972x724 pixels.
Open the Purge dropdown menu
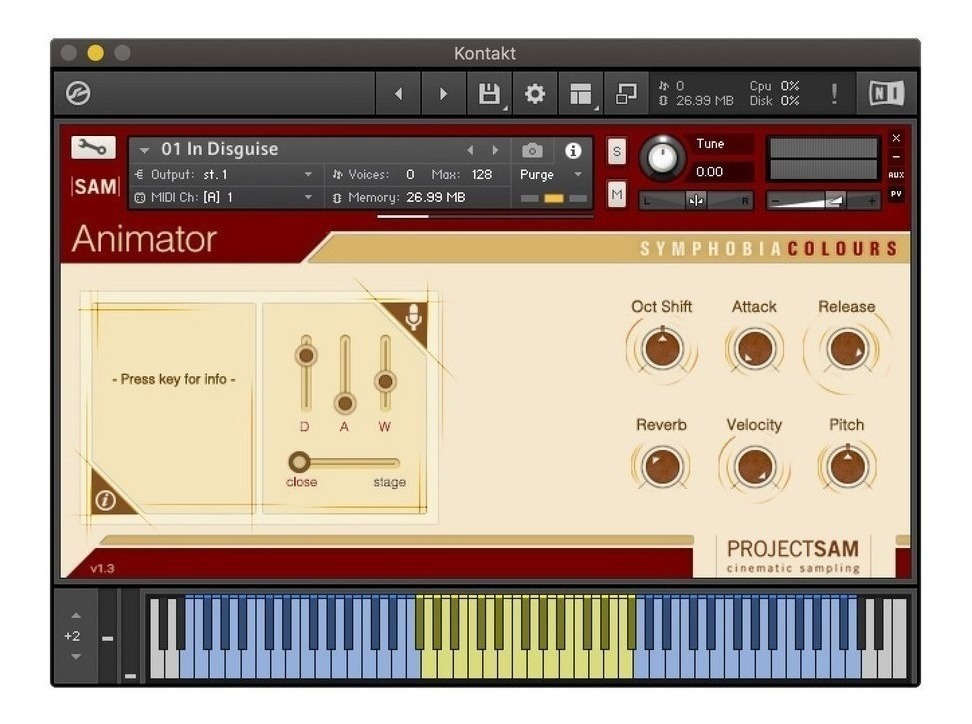pyautogui.click(x=551, y=175)
